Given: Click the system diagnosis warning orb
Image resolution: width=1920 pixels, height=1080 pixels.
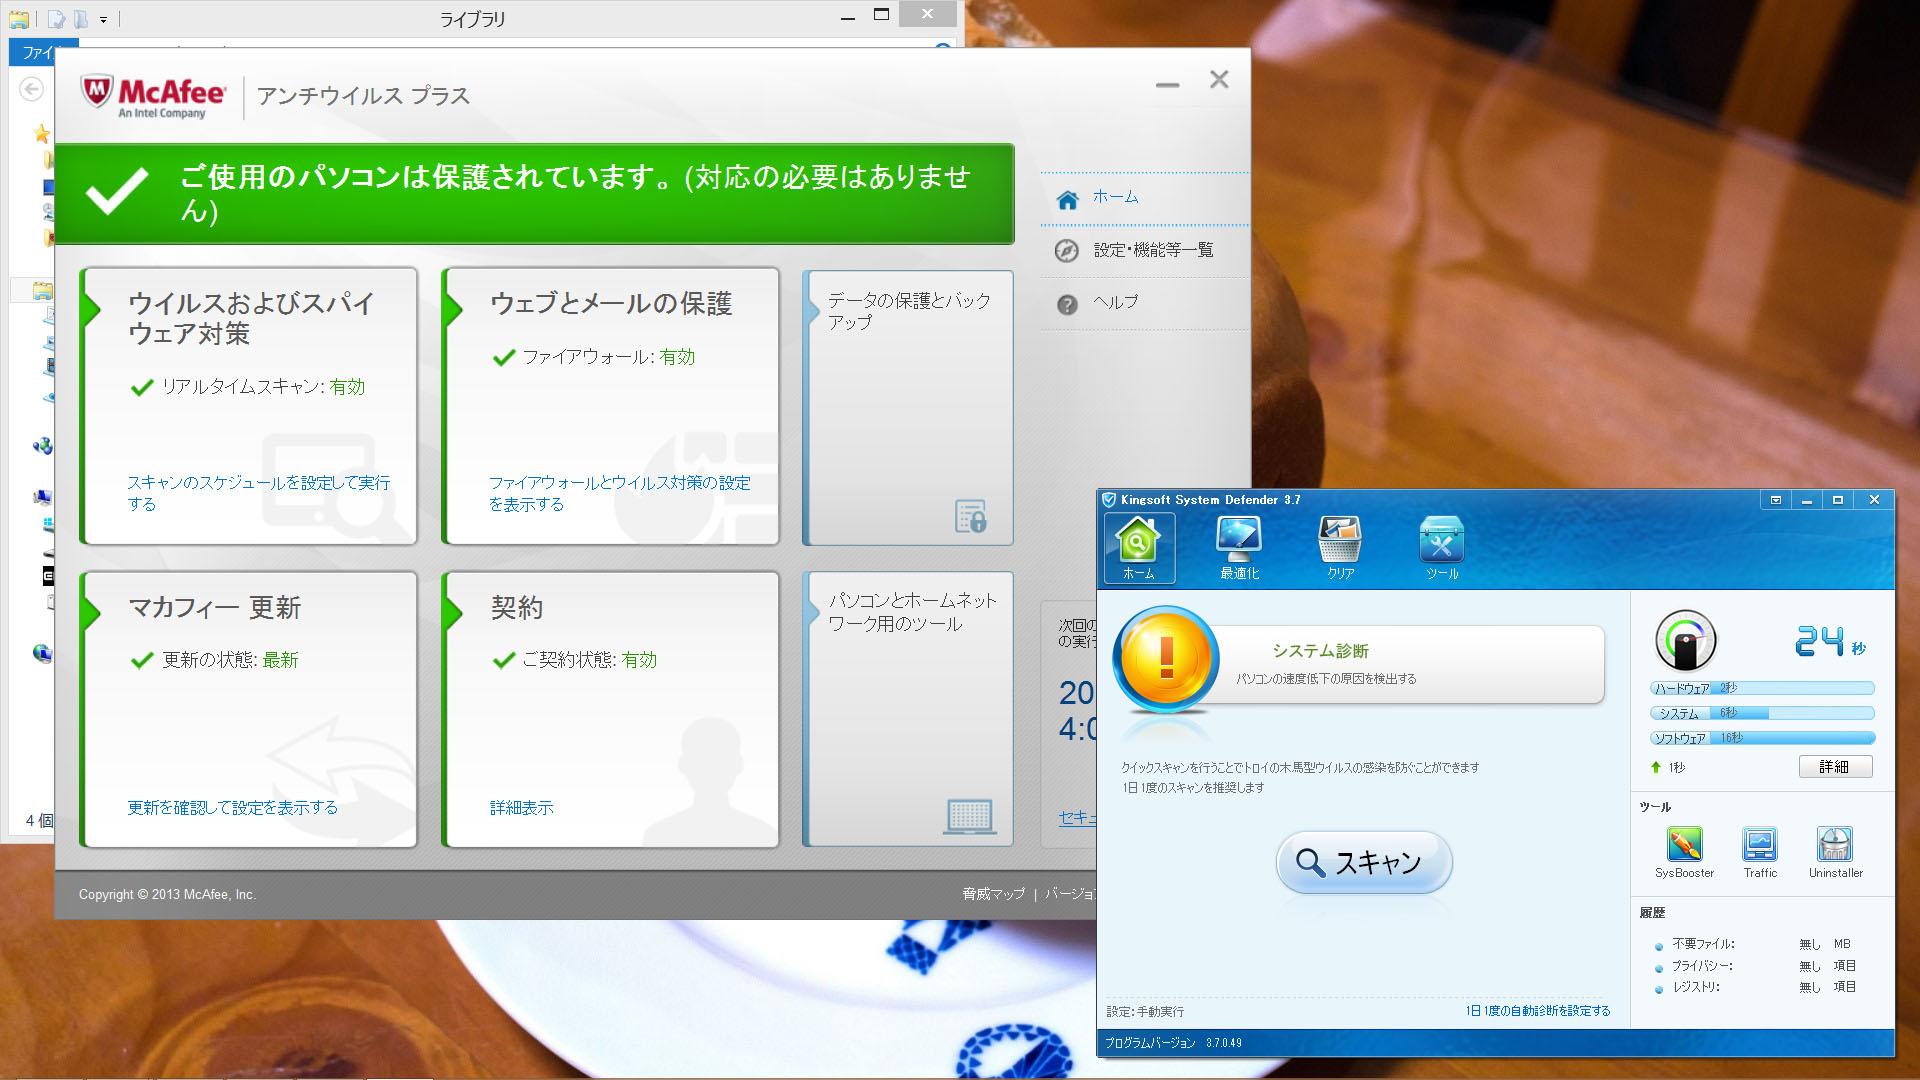Looking at the screenshot, I should click(x=1166, y=660).
